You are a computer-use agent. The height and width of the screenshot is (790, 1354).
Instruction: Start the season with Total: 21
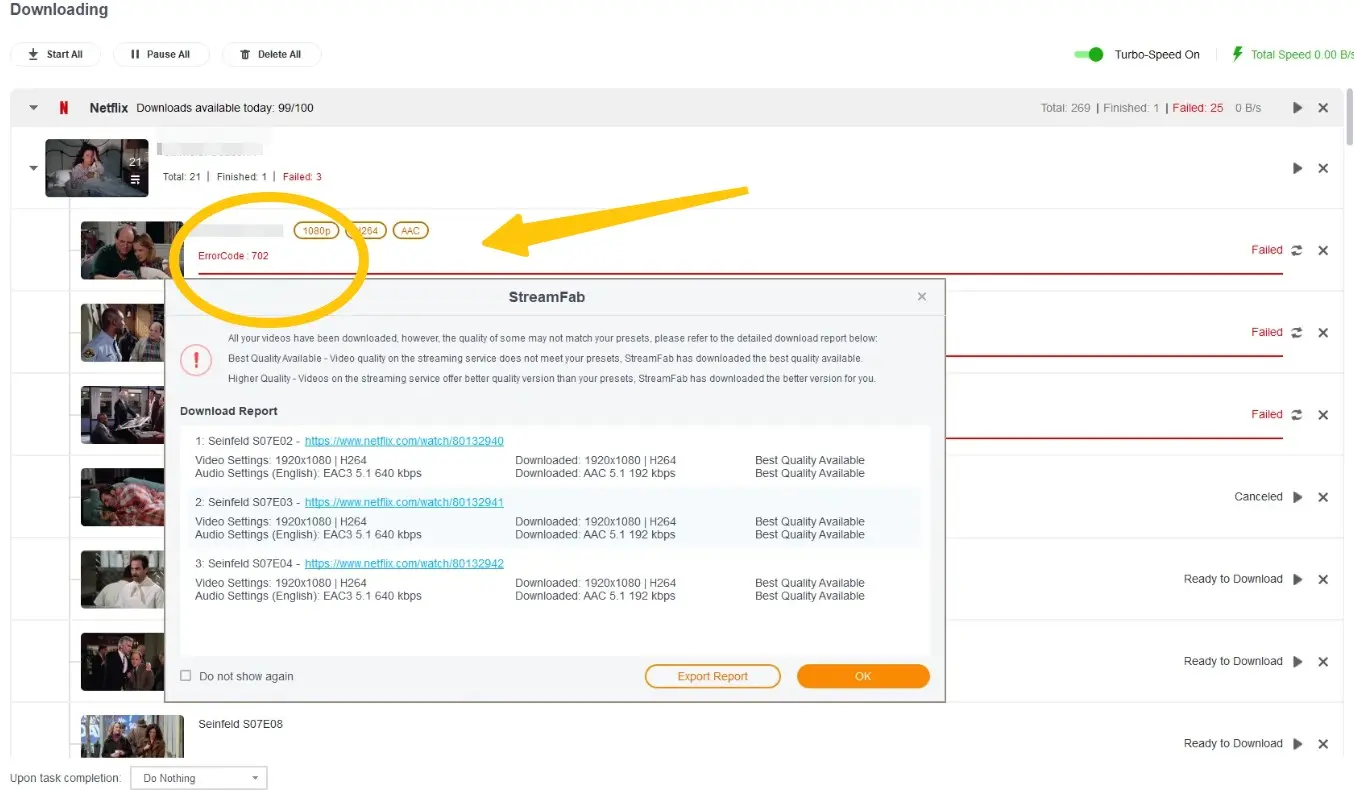coord(1297,168)
